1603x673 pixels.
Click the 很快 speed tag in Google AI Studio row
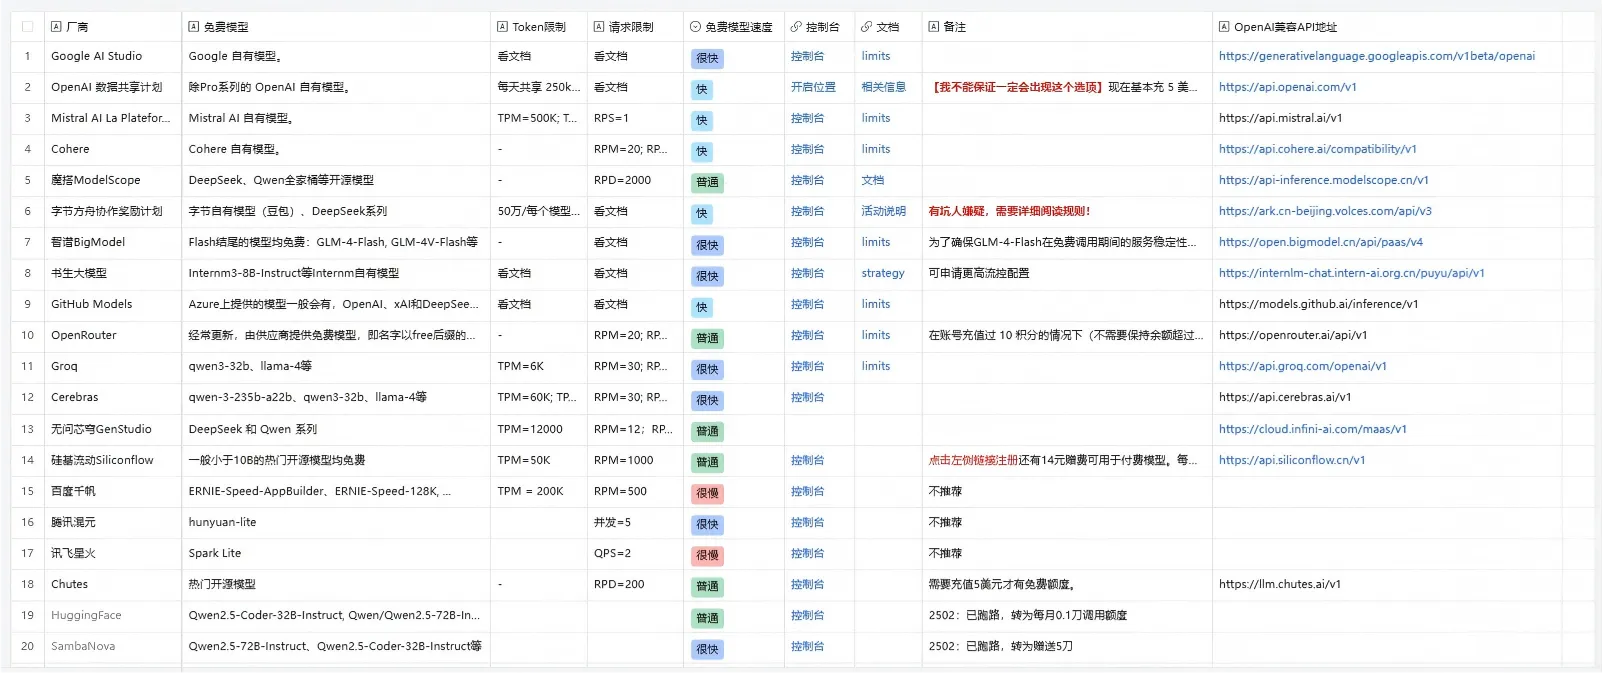pyautogui.click(x=707, y=59)
